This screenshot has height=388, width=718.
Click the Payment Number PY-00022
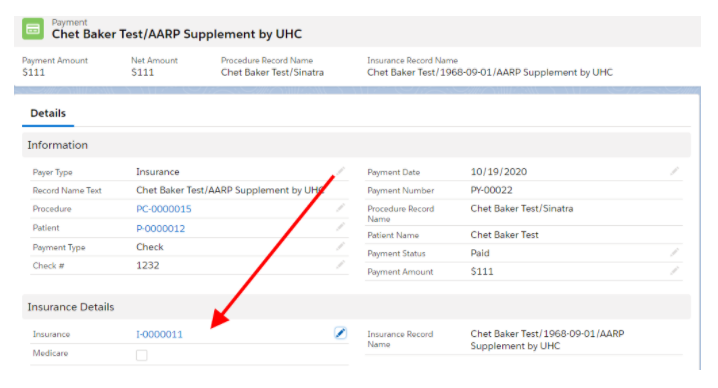[491, 190]
